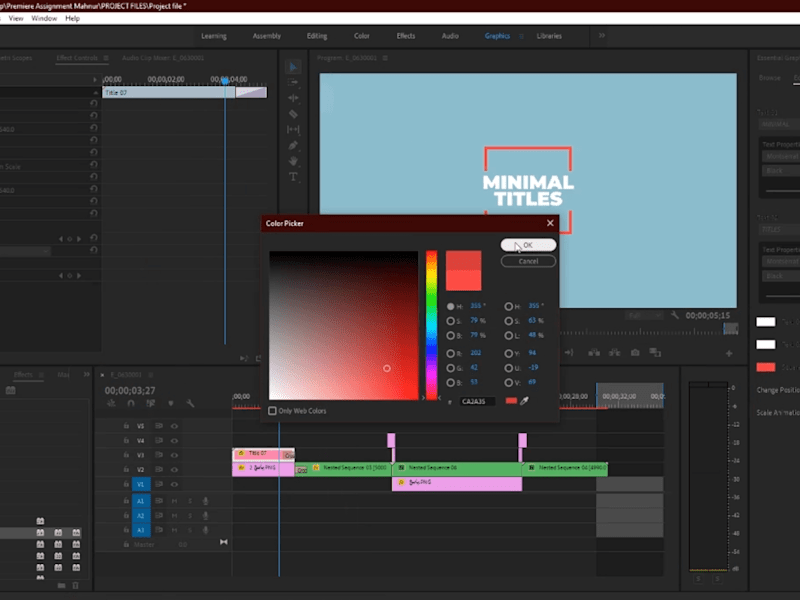Screen dimensions: 800x600
Task: Open the Comparison View icon
Action: pyautogui.click(x=655, y=353)
